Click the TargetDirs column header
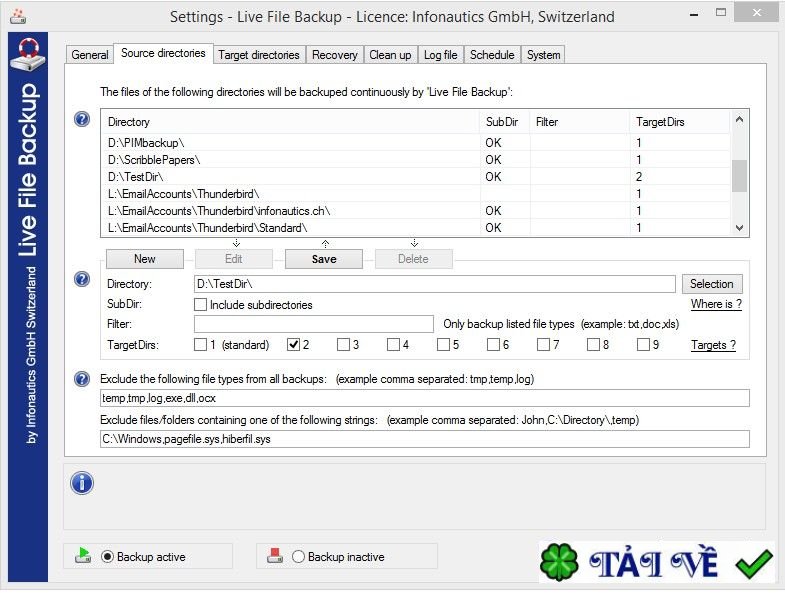The image size is (785, 593). [x=680, y=122]
